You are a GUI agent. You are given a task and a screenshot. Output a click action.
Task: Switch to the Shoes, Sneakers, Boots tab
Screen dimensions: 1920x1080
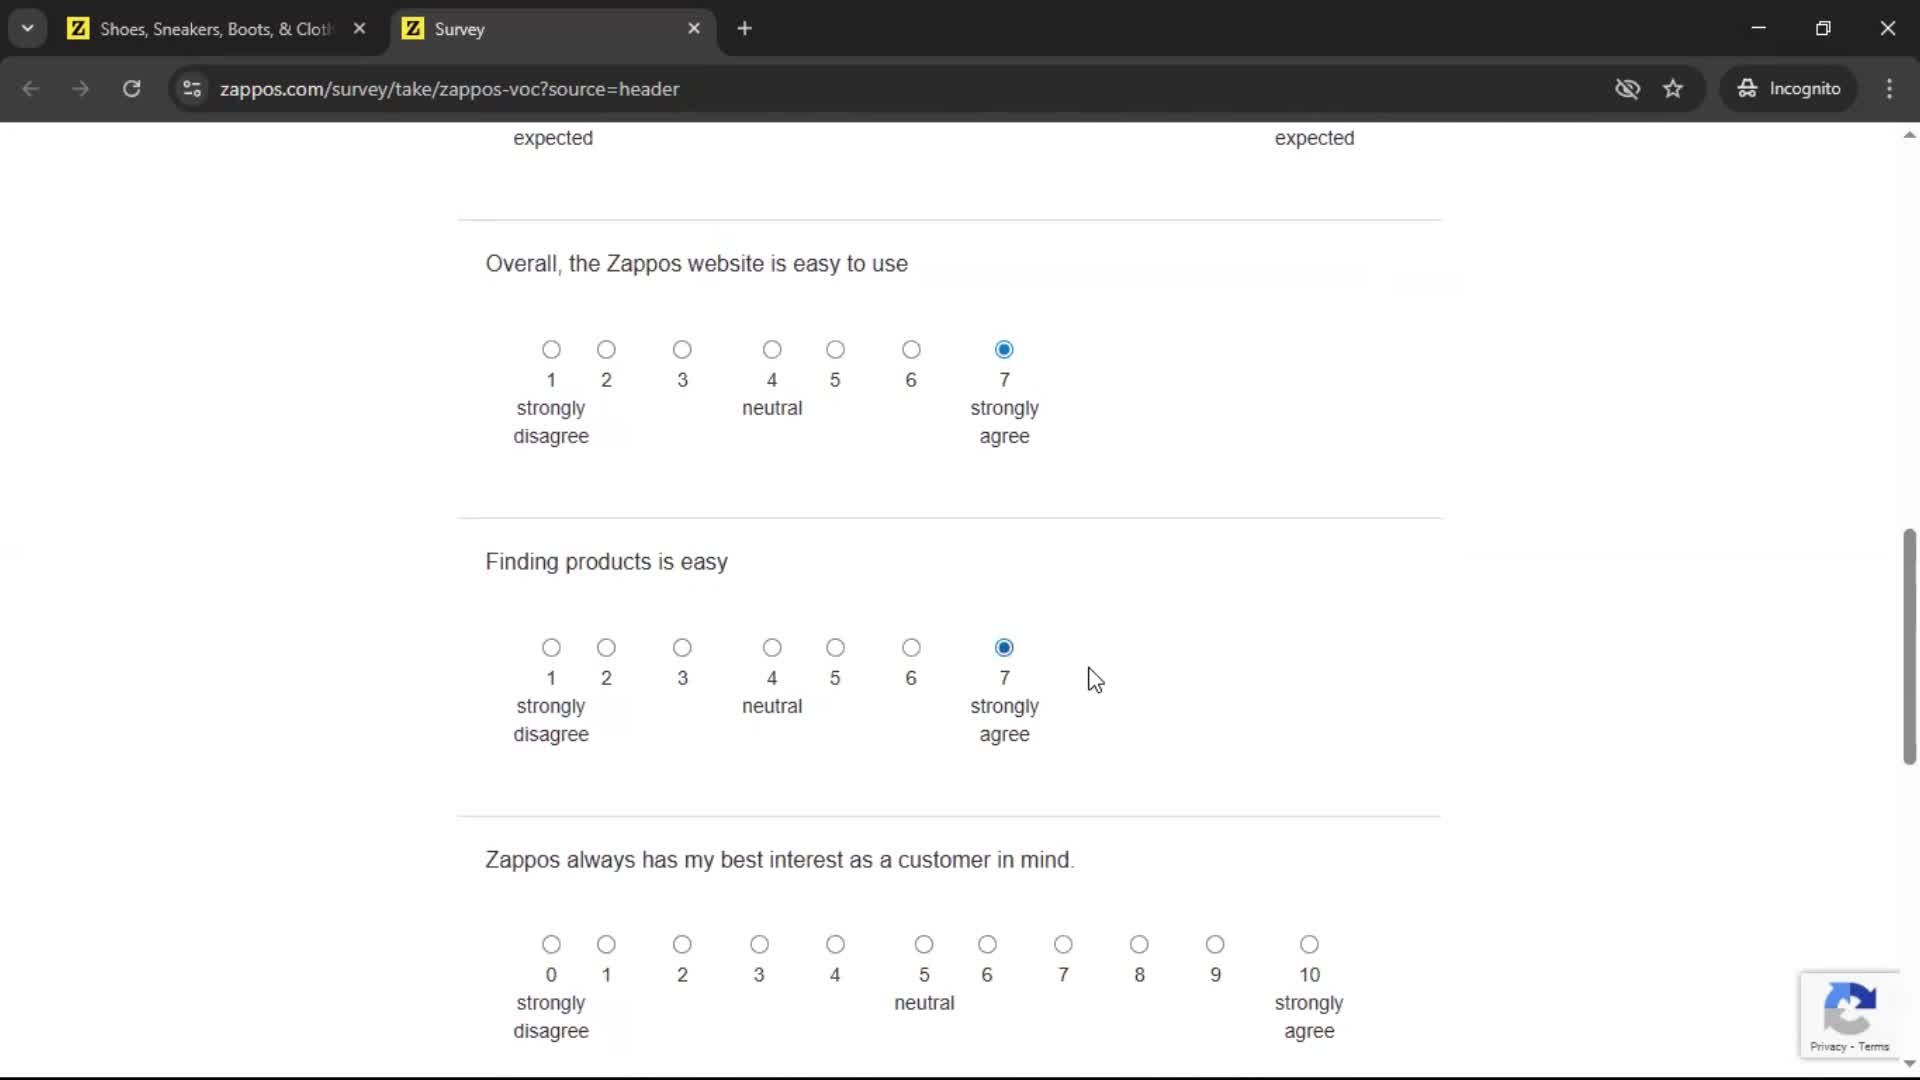point(215,29)
